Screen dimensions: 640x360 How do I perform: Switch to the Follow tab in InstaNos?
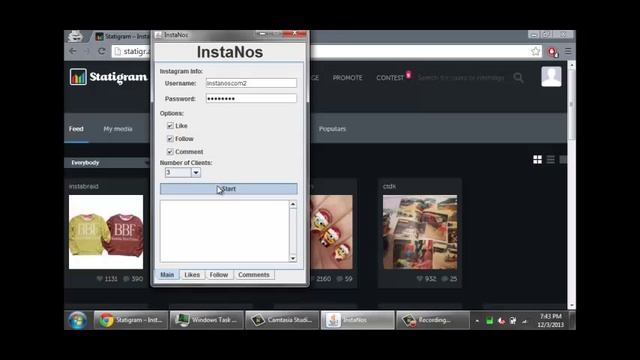click(219, 275)
